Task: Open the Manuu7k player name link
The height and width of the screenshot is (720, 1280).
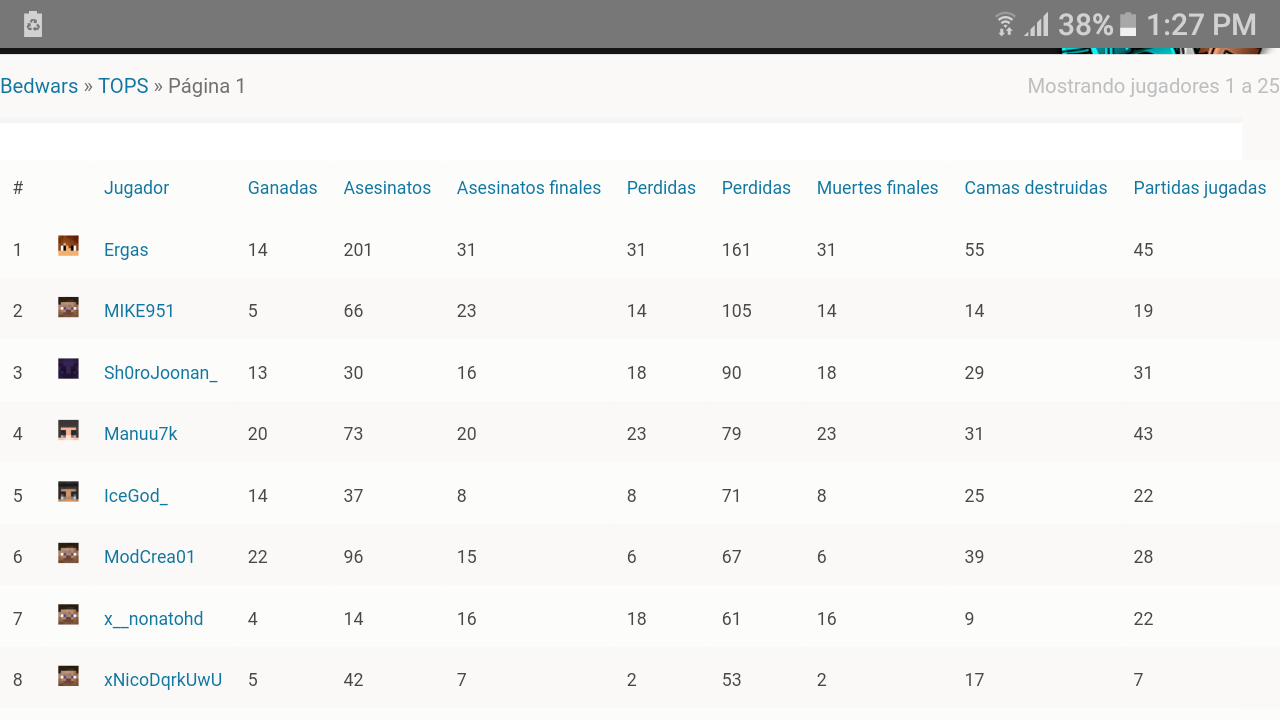Action: pyautogui.click(x=141, y=434)
